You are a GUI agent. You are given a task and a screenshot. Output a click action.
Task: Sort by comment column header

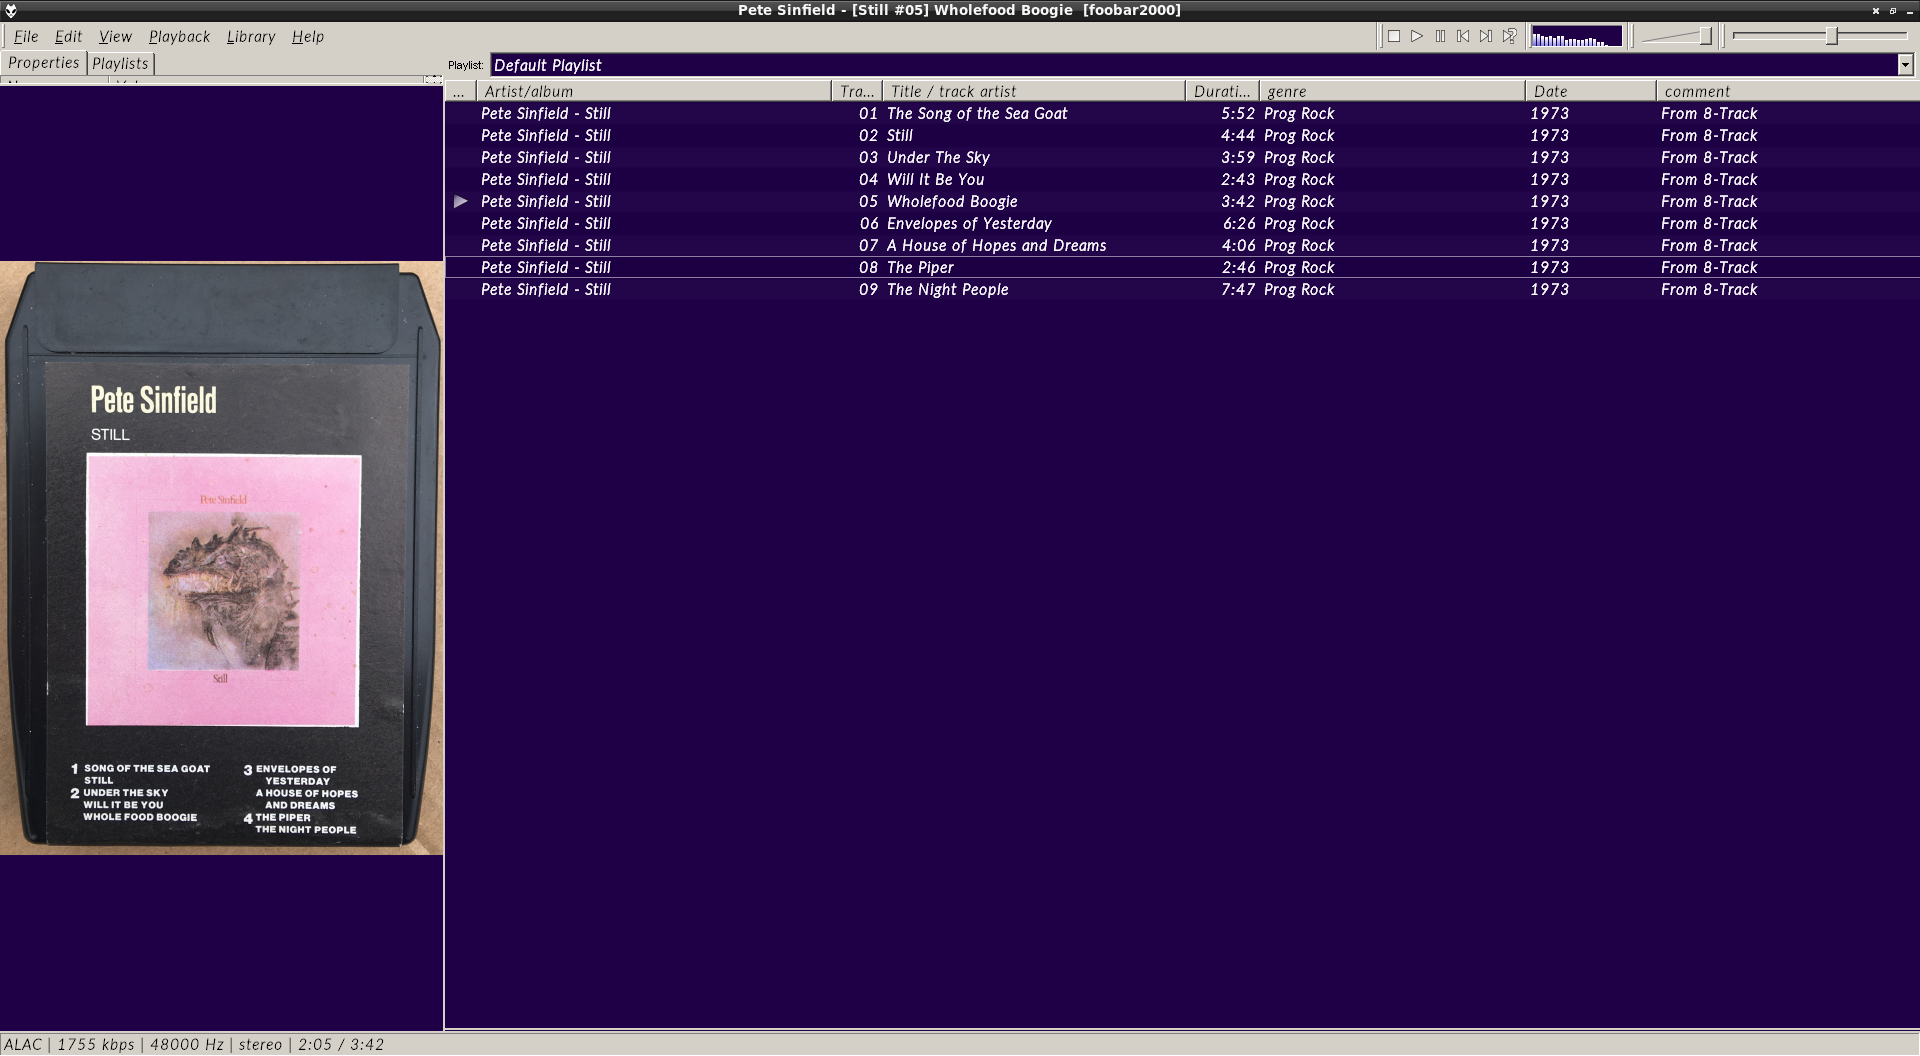click(x=1788, y=91)
